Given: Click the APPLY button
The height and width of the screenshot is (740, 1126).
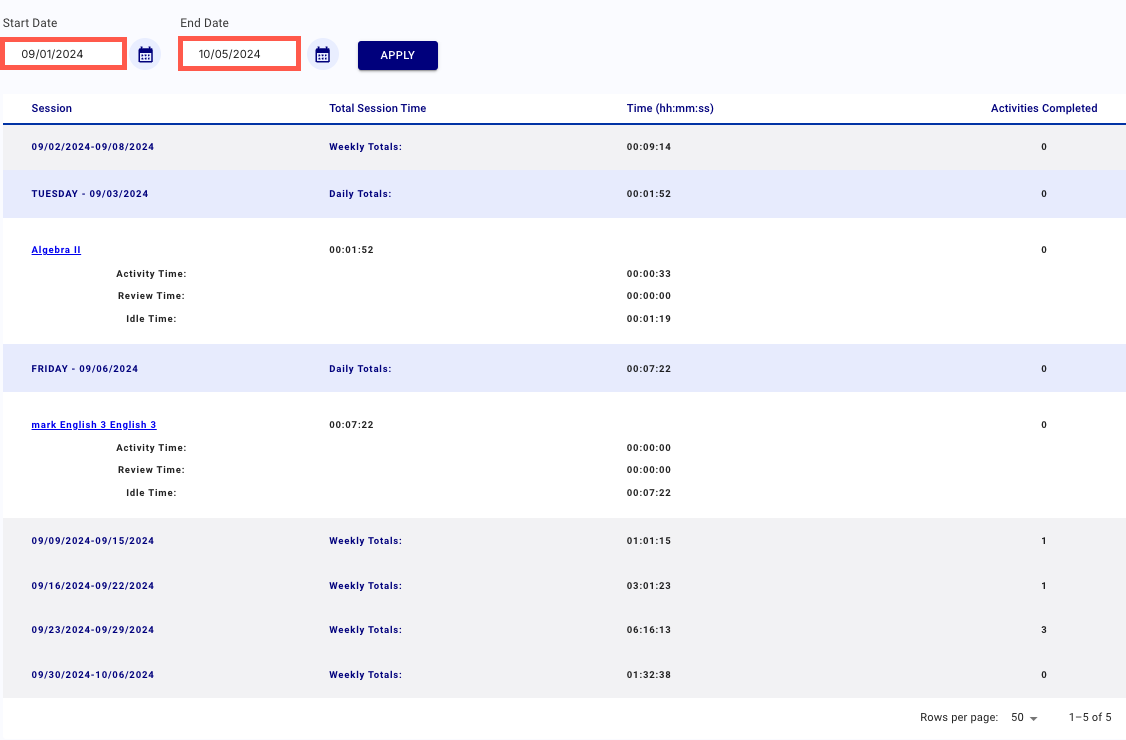Looking at the screenshot, I should coord(397,56).
